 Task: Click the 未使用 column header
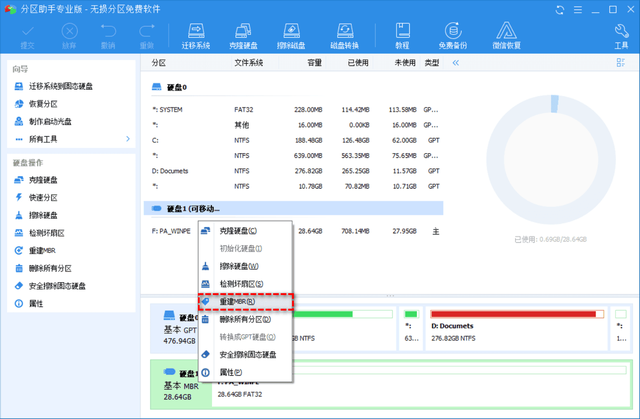(x=405, y=63)
